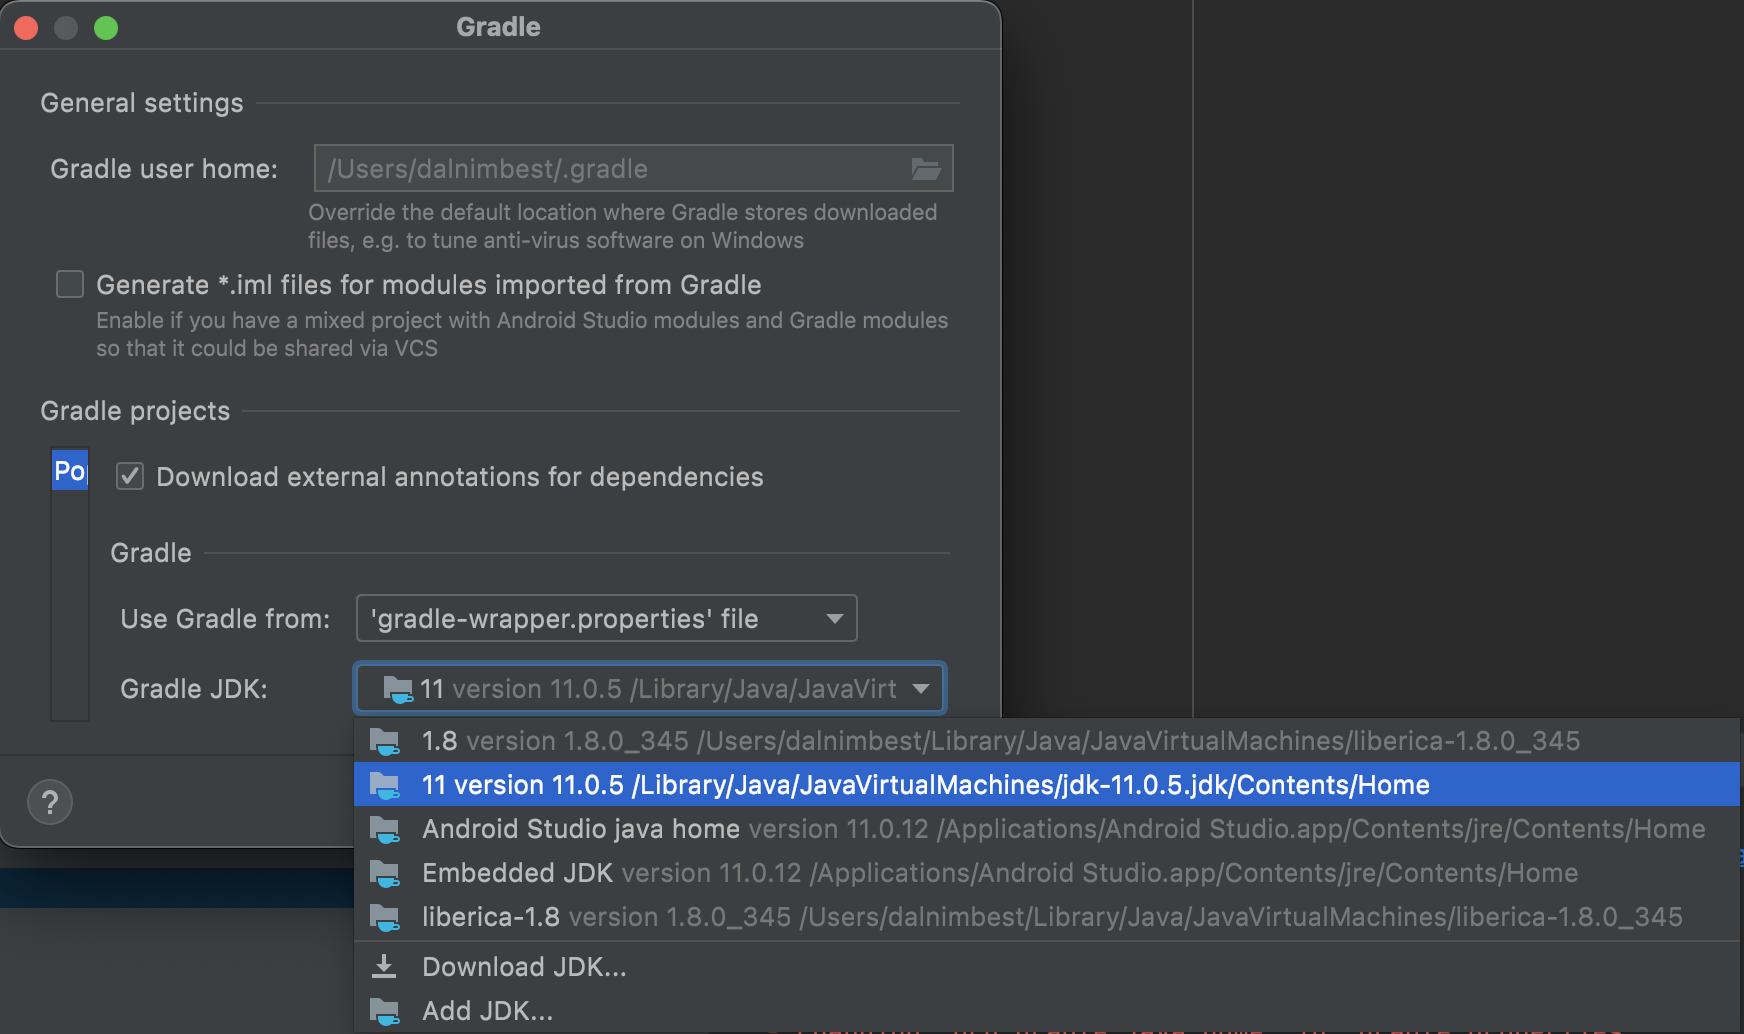
Task: Close the Gradle dialog with red button
Action: pos(26,28)
